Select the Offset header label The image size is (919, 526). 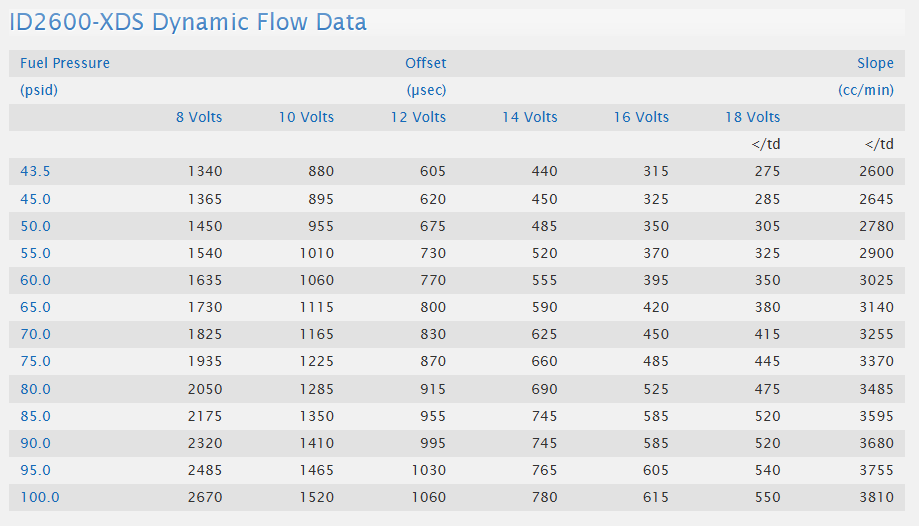coord(425,63)
